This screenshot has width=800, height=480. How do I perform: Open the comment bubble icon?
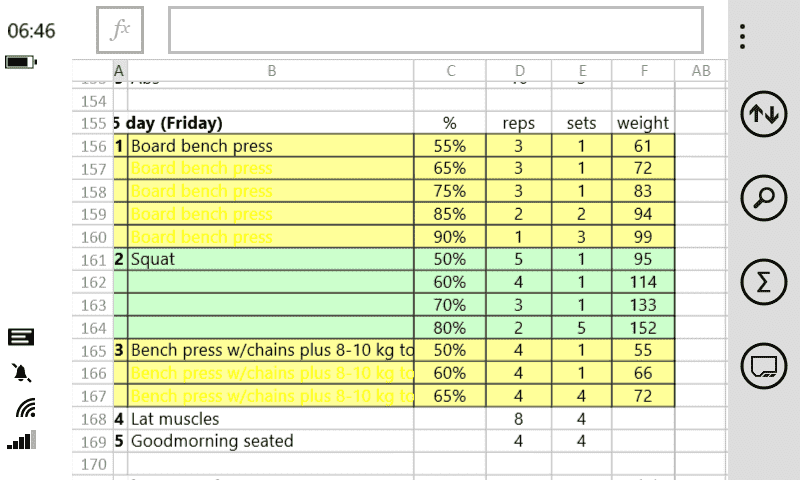point(763,366)
